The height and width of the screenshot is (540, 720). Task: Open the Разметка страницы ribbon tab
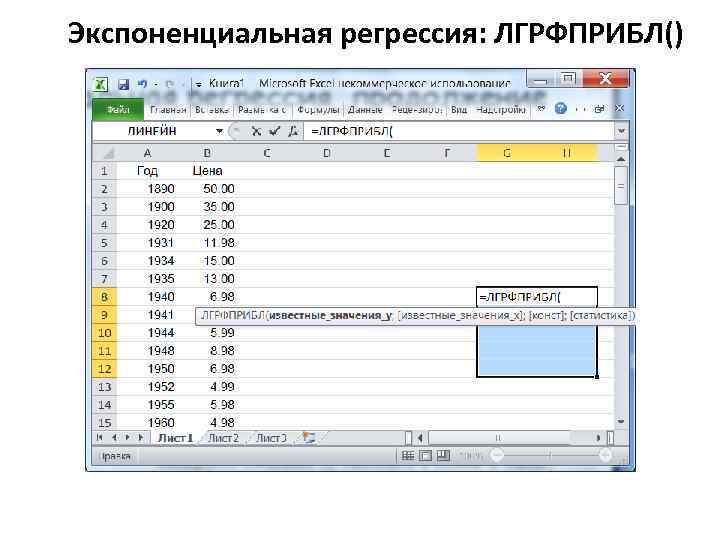(x=262, y=110)
